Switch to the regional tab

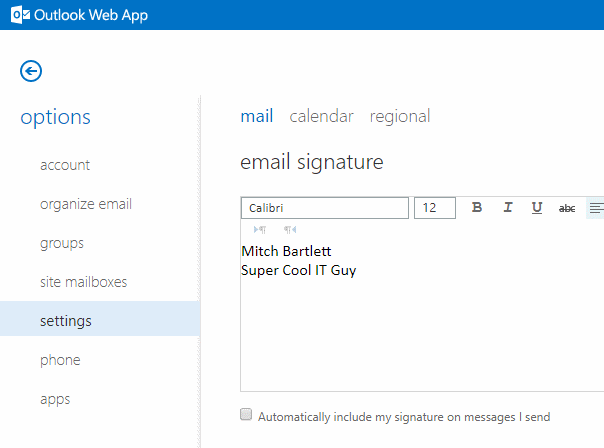pyautogui.click(x=400, y=116)
